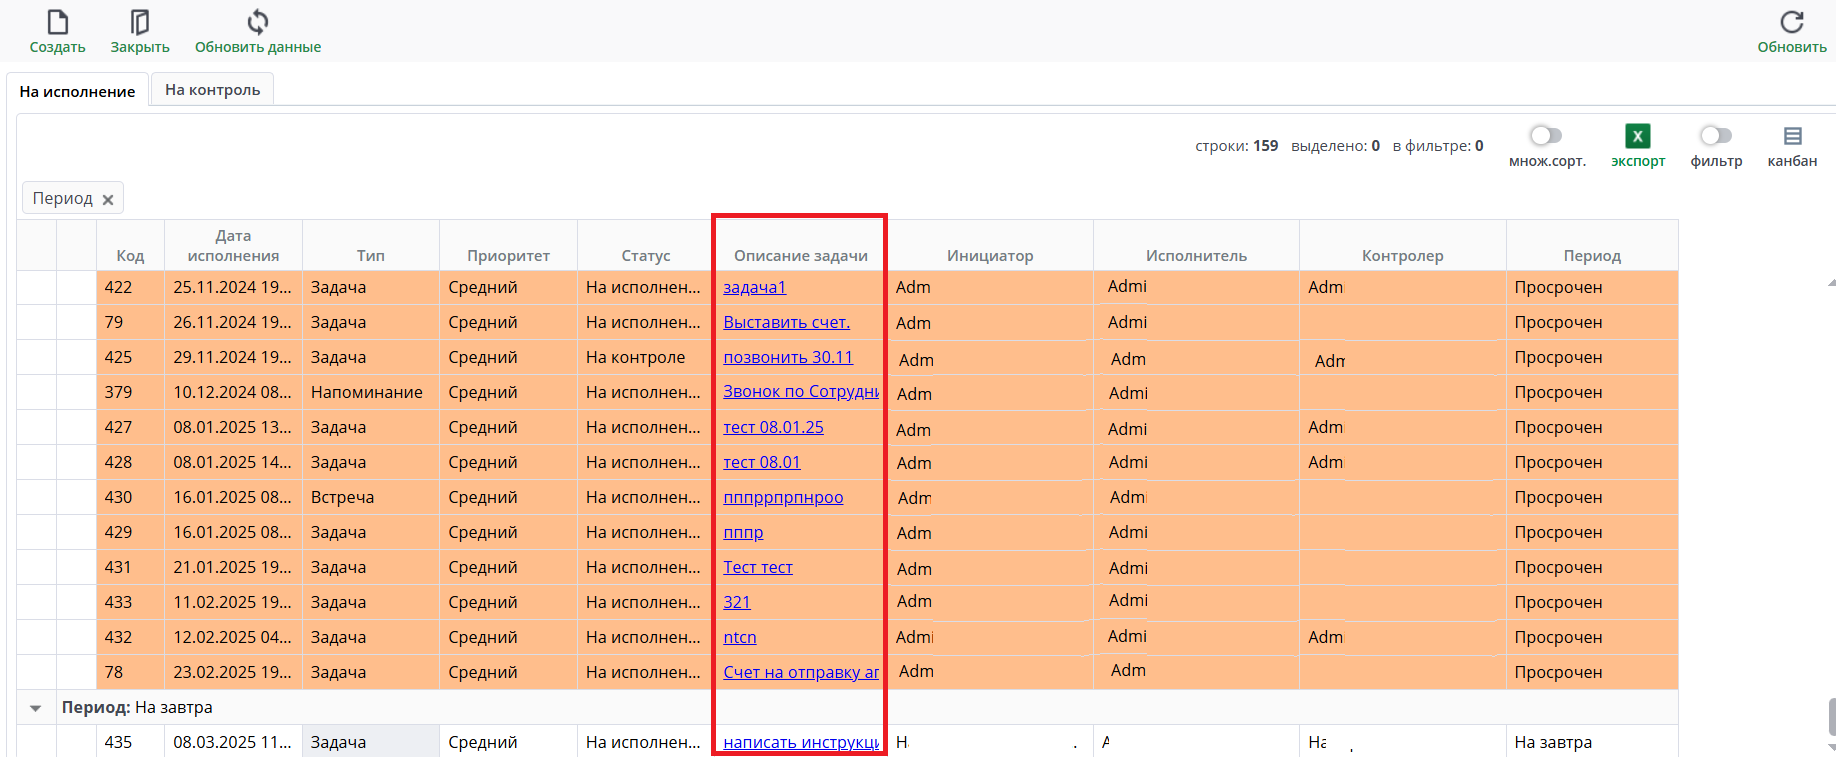1836x757 pixels.
Task: Open the Выставить счет. task link
Action: coord(786,323)
